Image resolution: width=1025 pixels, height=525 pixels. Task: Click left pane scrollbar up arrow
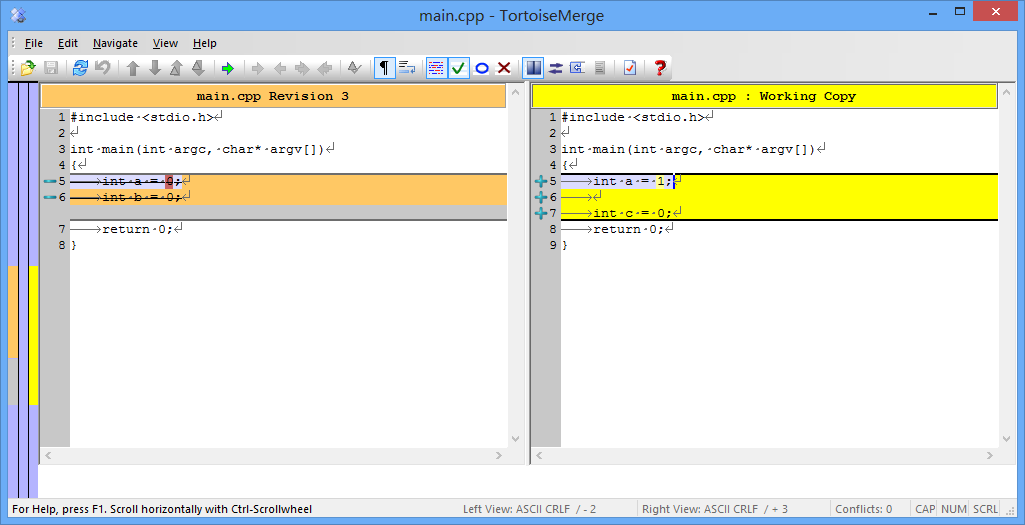pyautogui.click(x=515, y=93)
